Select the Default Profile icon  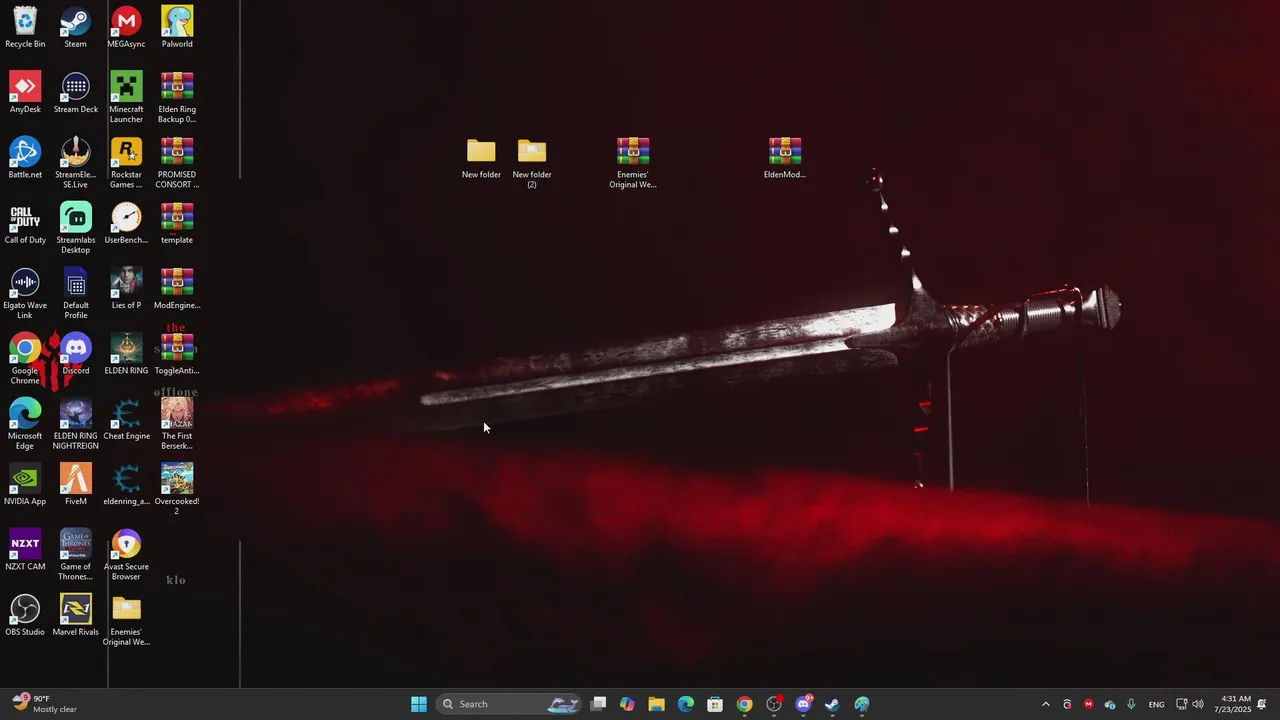[75, 293]
